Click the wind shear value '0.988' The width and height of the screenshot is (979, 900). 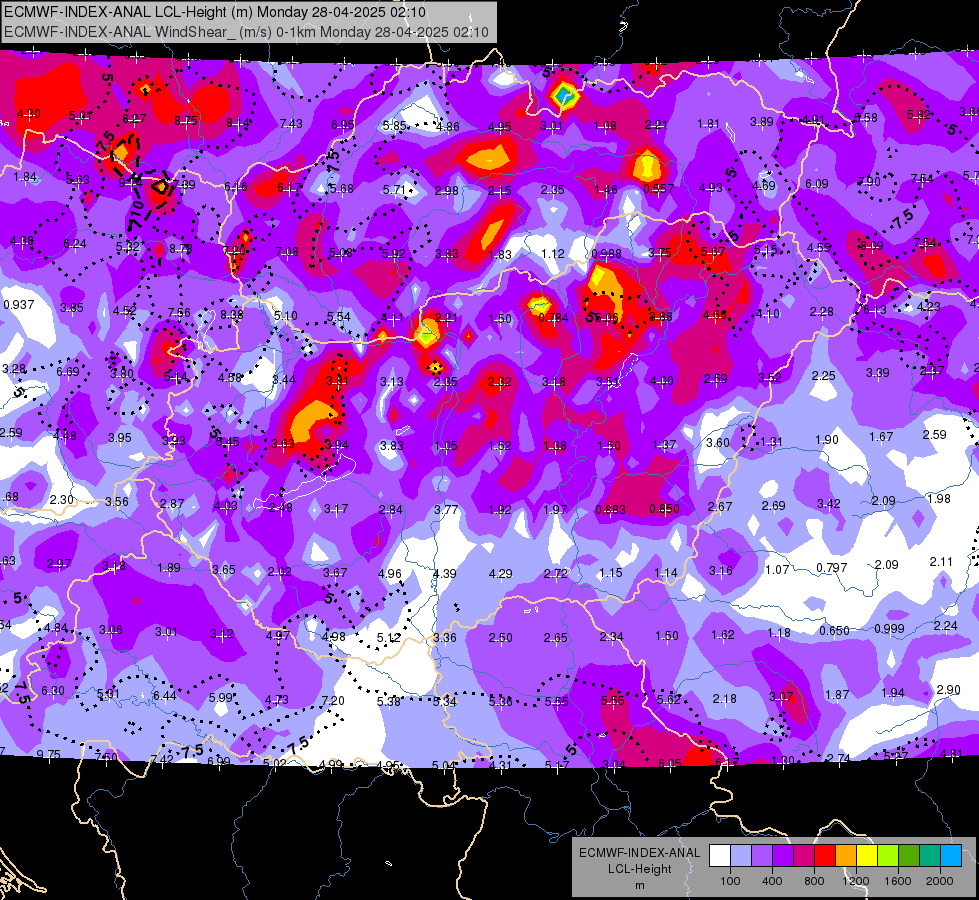(606, 254)
